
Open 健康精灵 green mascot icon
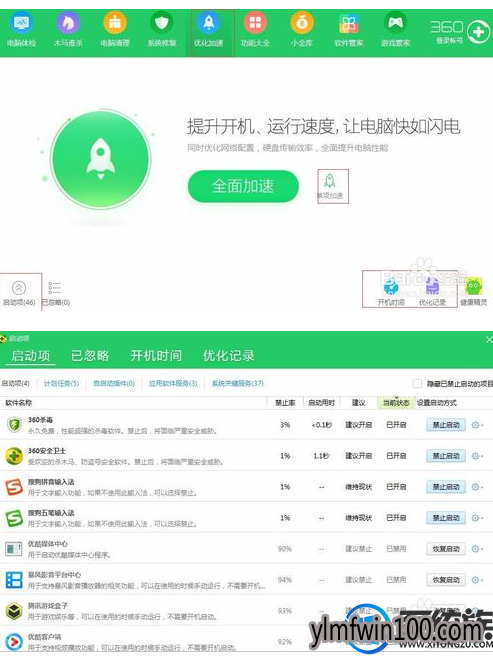pos(474,286)
